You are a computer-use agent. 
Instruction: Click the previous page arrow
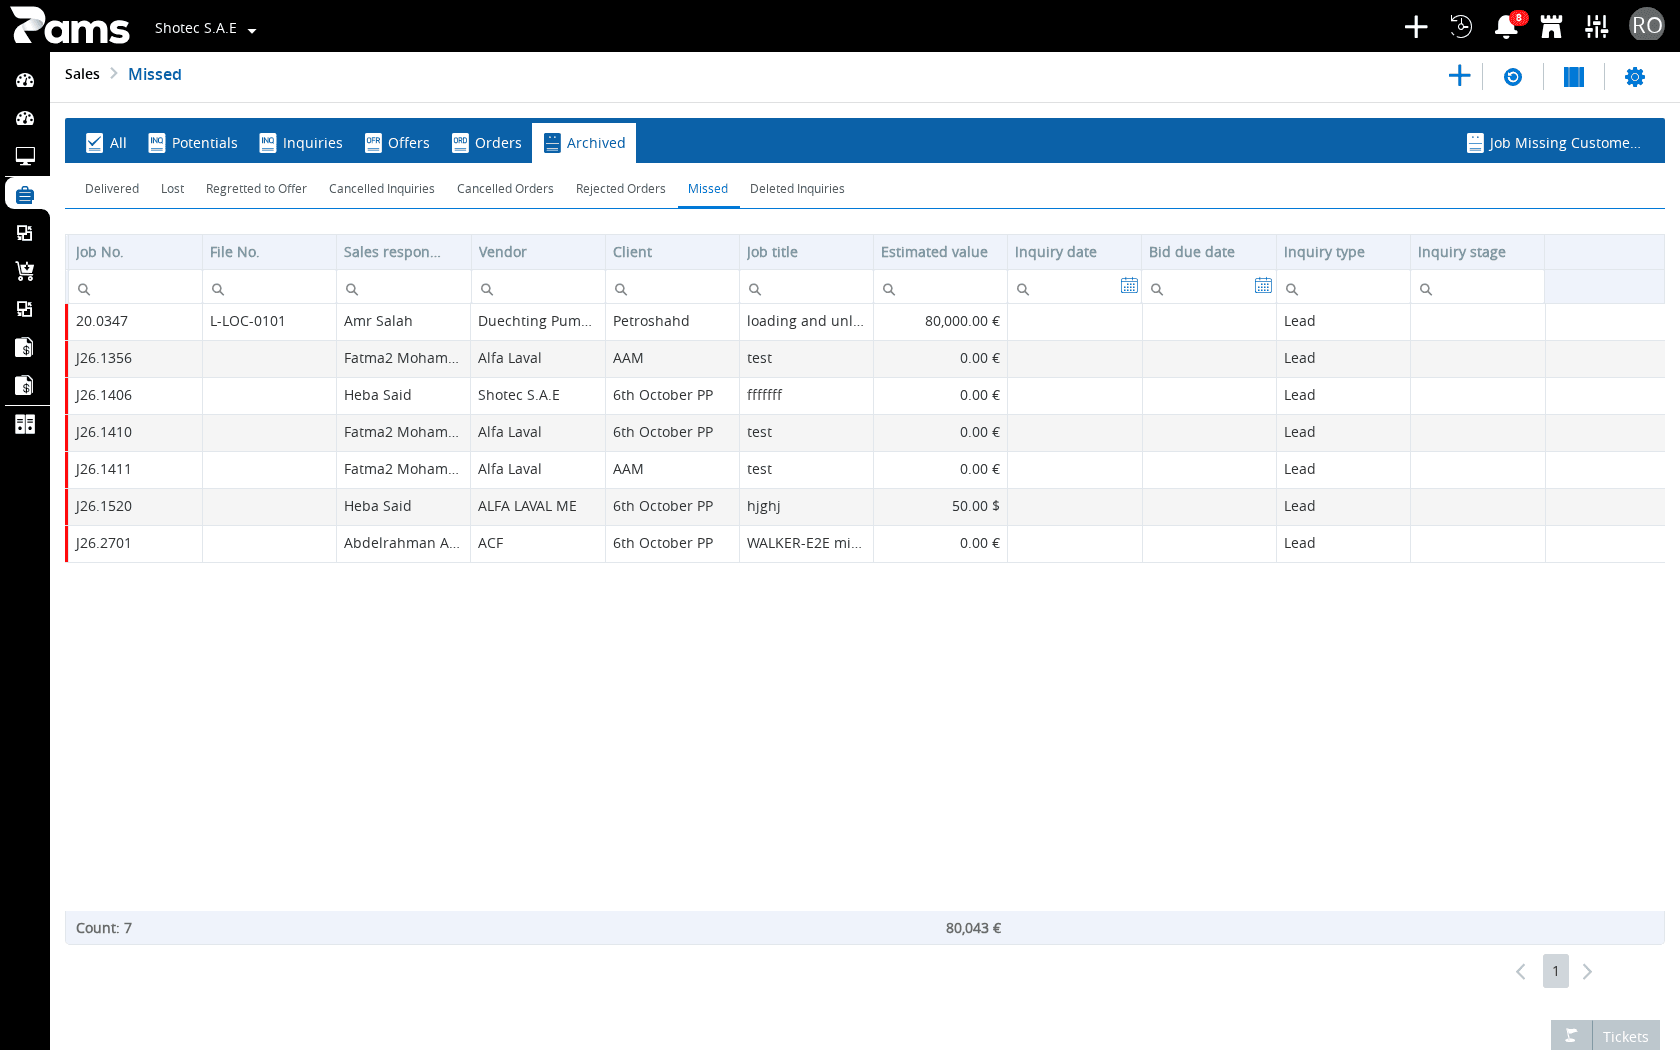coord(1520,972)
